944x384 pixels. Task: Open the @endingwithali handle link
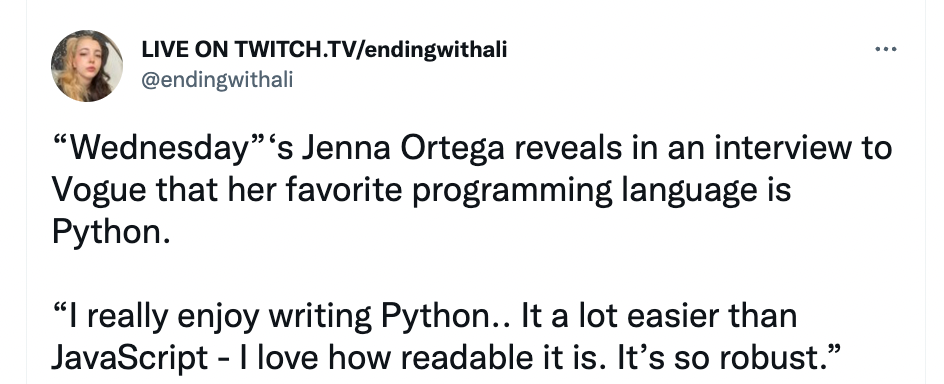217,79
